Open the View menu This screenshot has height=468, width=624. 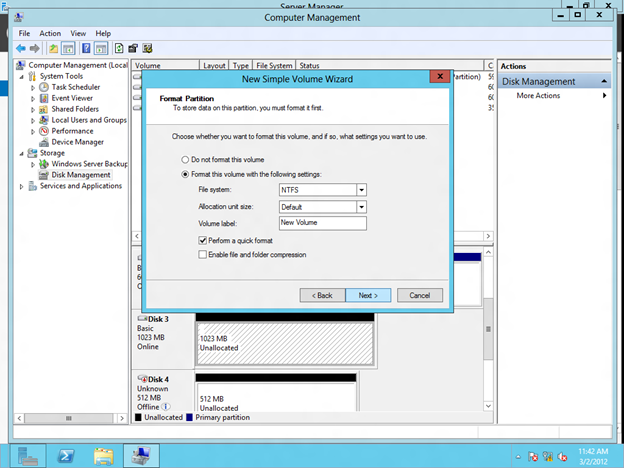point(78,33)
